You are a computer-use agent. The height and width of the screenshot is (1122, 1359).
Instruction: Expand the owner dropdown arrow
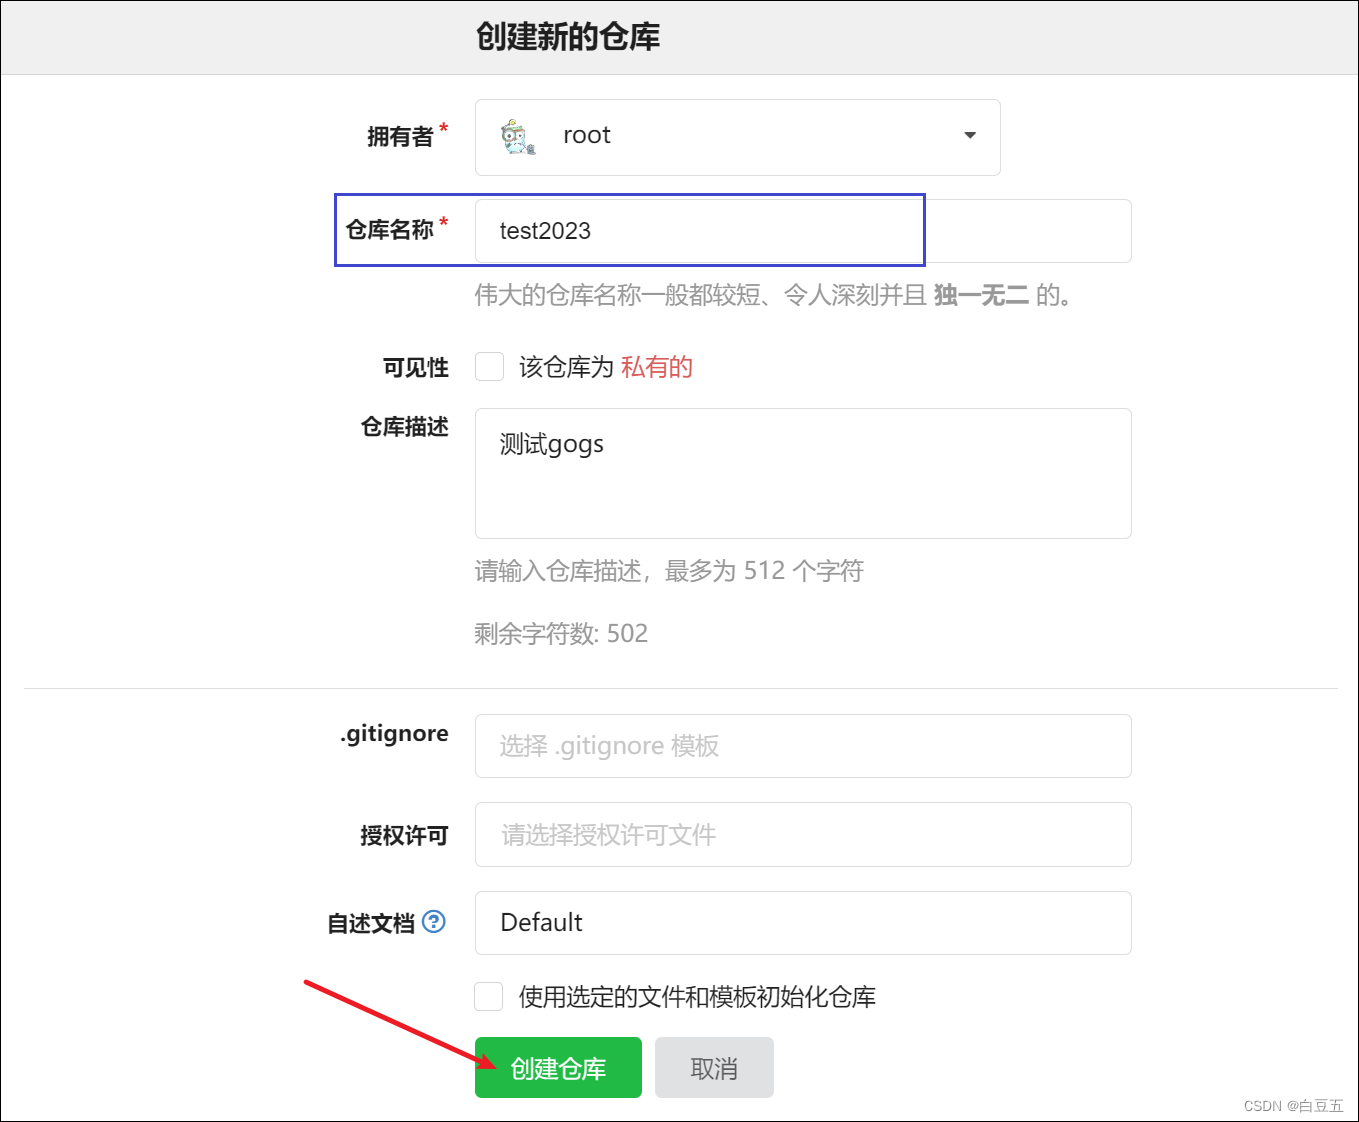point(969,136)
